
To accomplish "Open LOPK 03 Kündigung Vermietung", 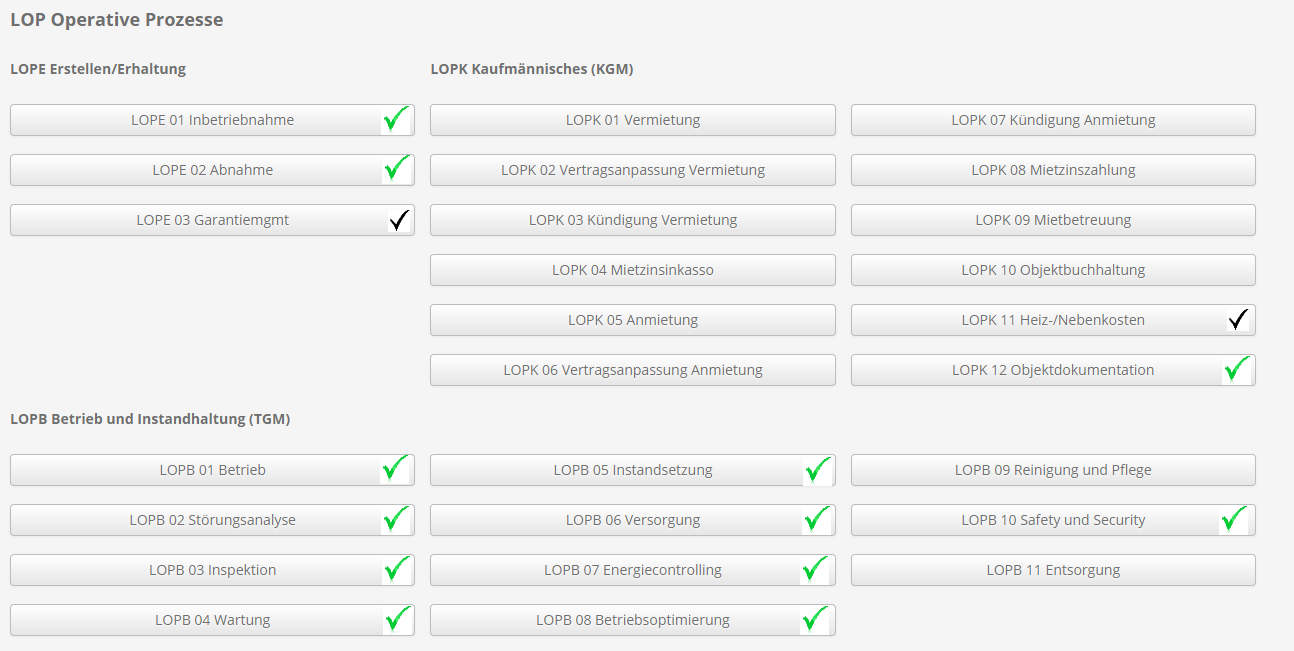I will tap(633, 220).
